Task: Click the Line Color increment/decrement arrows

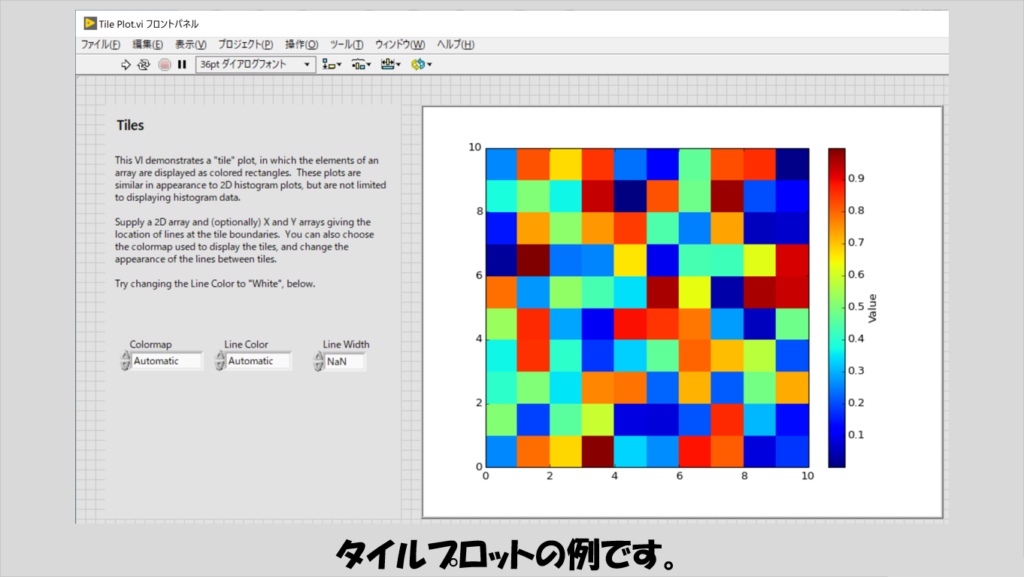Action: pyautogui.click(x=220, y=361)
